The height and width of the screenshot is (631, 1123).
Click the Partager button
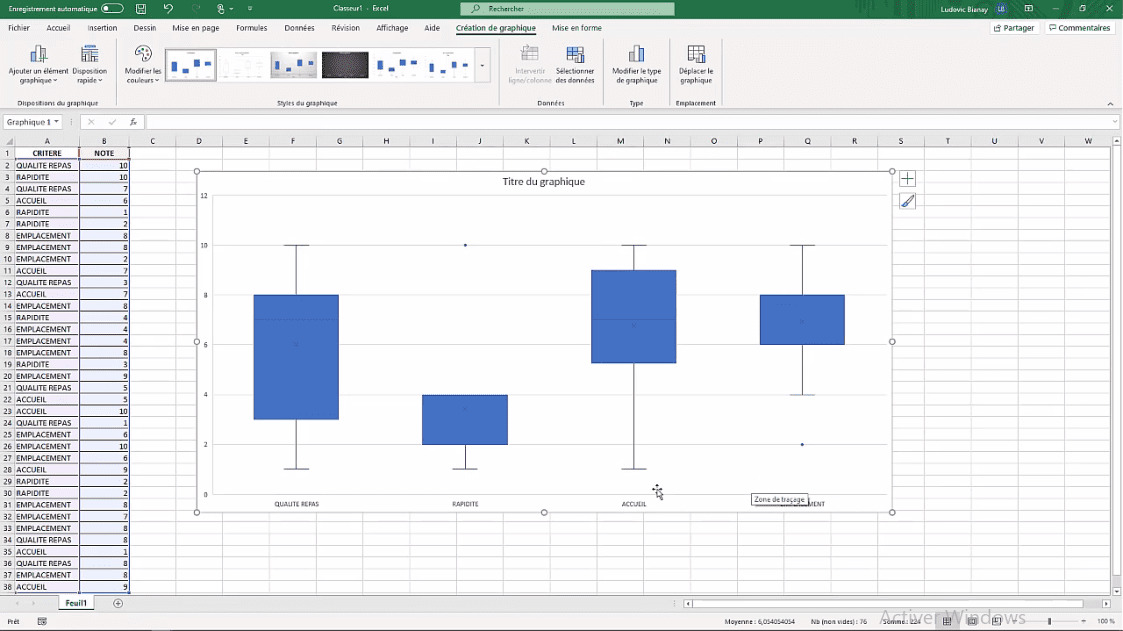(x=1014, y=28)
